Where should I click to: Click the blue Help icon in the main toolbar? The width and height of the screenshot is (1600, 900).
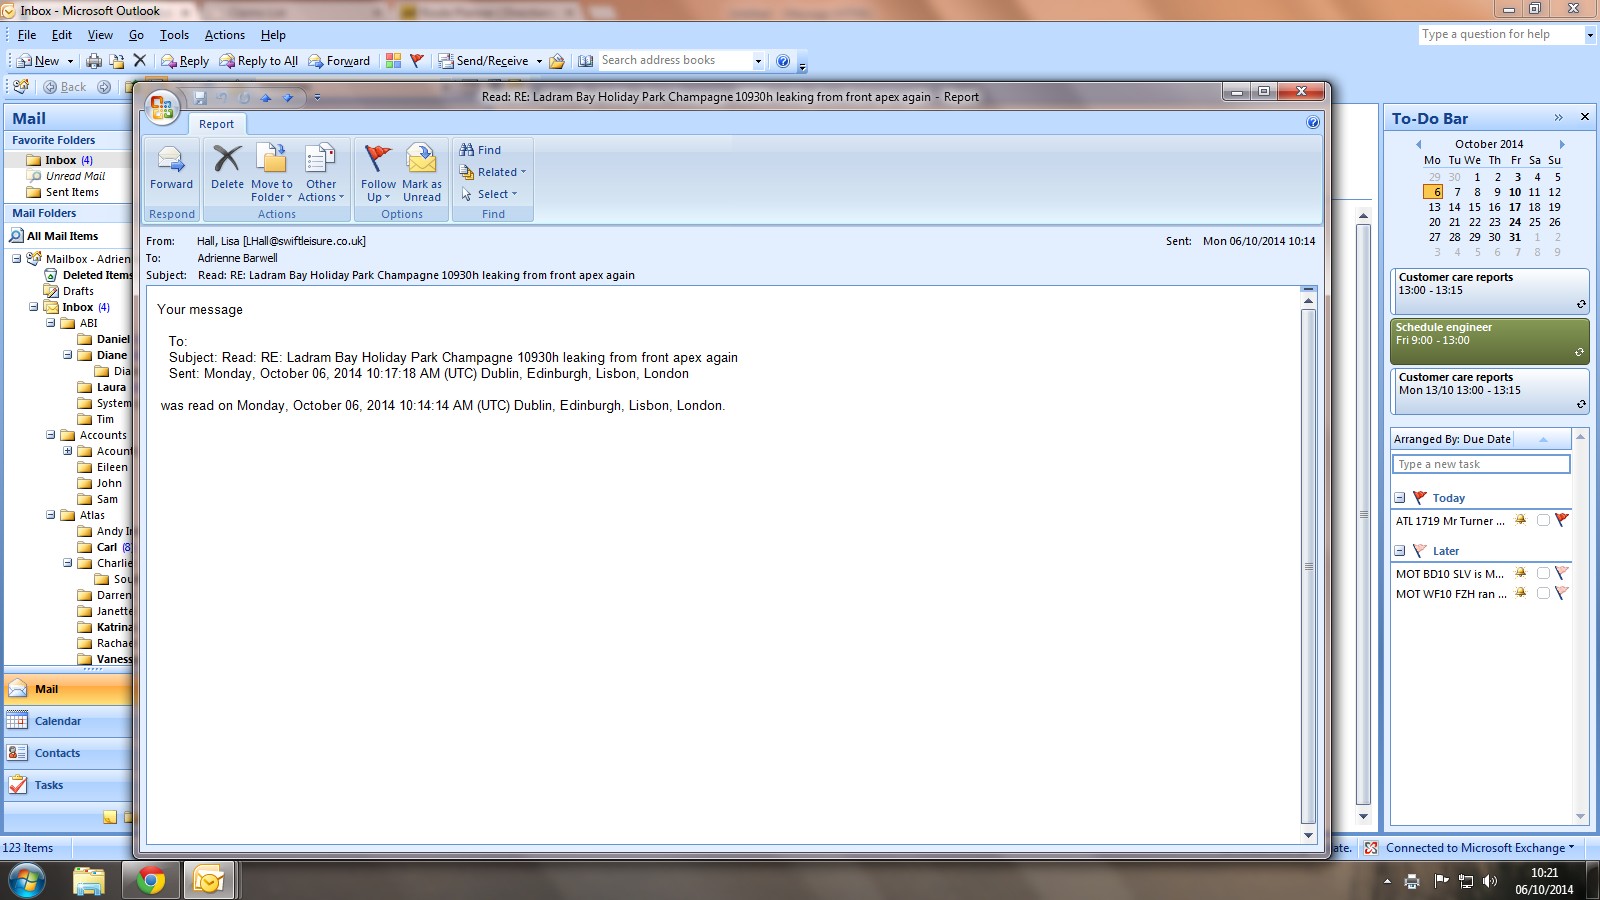783,61
